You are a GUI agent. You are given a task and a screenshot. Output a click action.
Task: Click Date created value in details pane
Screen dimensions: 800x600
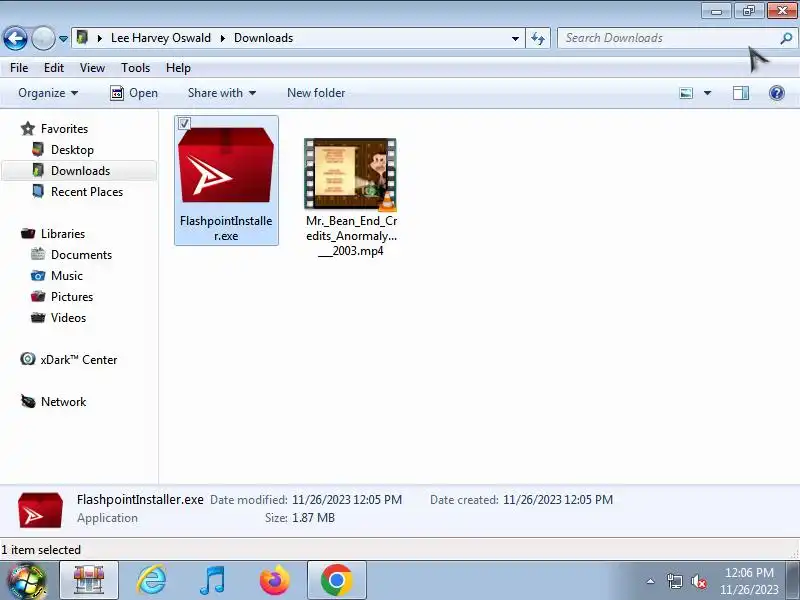[x=558, y=499]
